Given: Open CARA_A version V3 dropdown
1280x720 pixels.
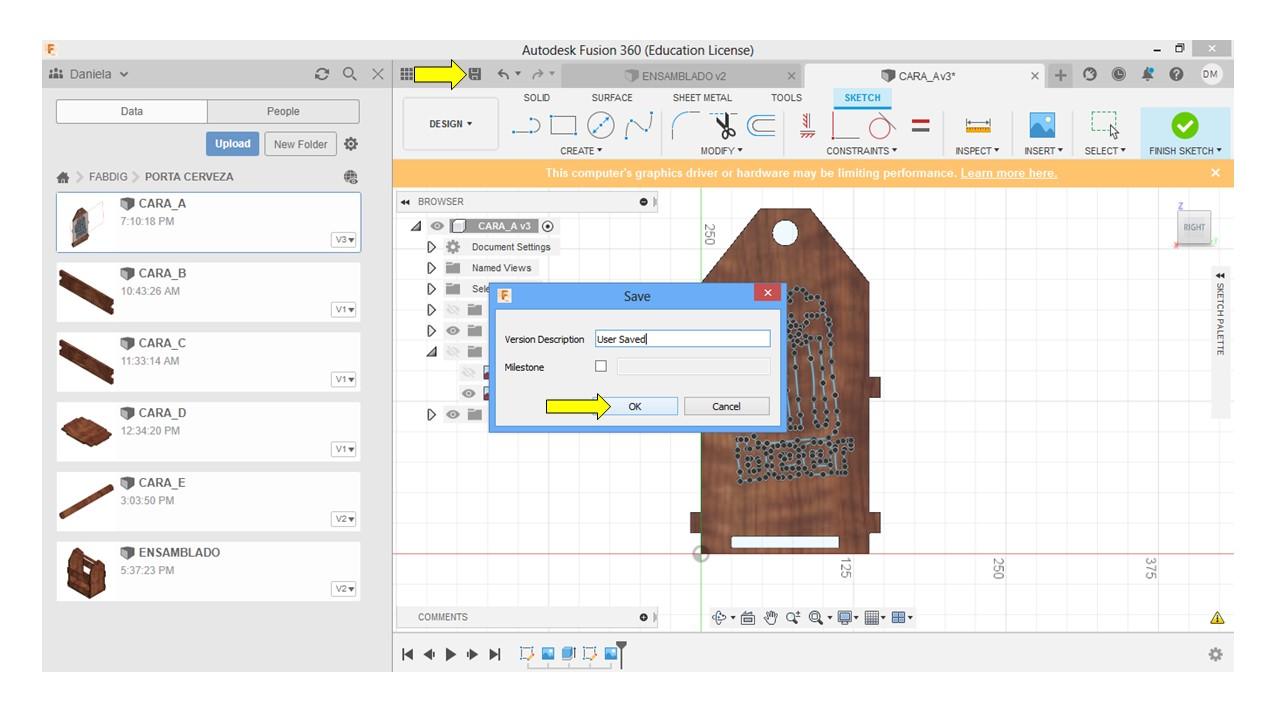Looking at the screenshot, I should point(344,240).
